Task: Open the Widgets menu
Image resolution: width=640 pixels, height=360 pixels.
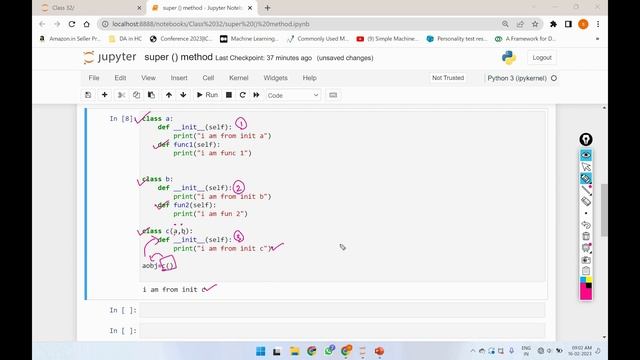Action: click(275, 78)
